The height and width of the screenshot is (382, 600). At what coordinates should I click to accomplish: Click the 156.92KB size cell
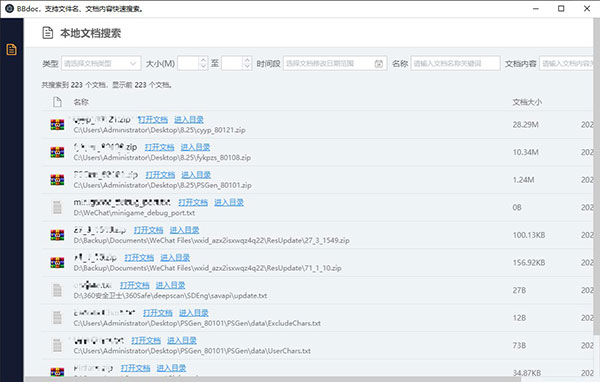pos(529,263)
